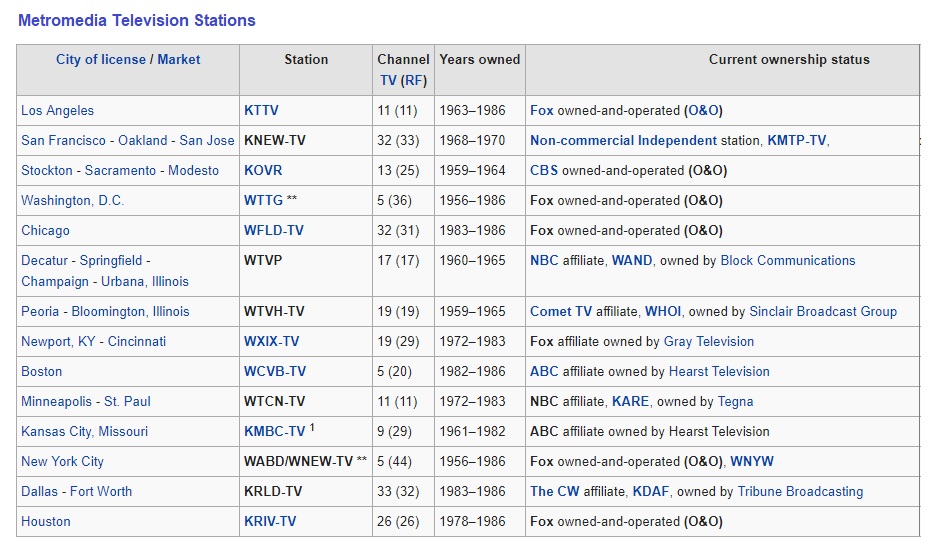Open the Washington, D.C. link

click(x=73, y=201)
